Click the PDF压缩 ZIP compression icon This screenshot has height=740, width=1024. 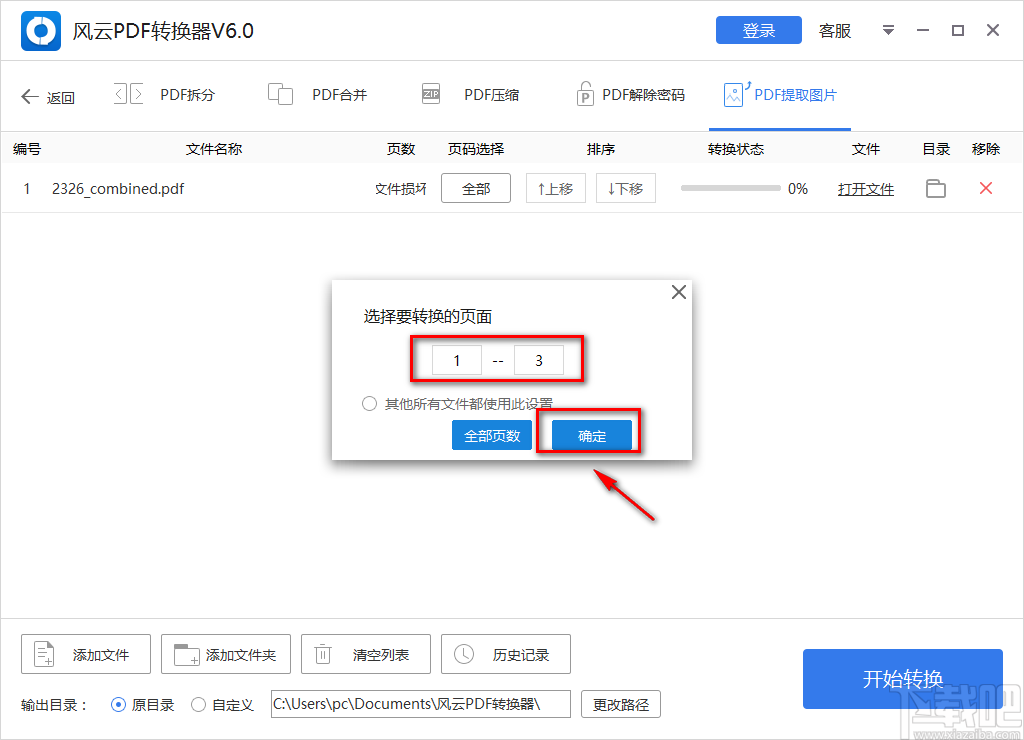pos(430,93)
